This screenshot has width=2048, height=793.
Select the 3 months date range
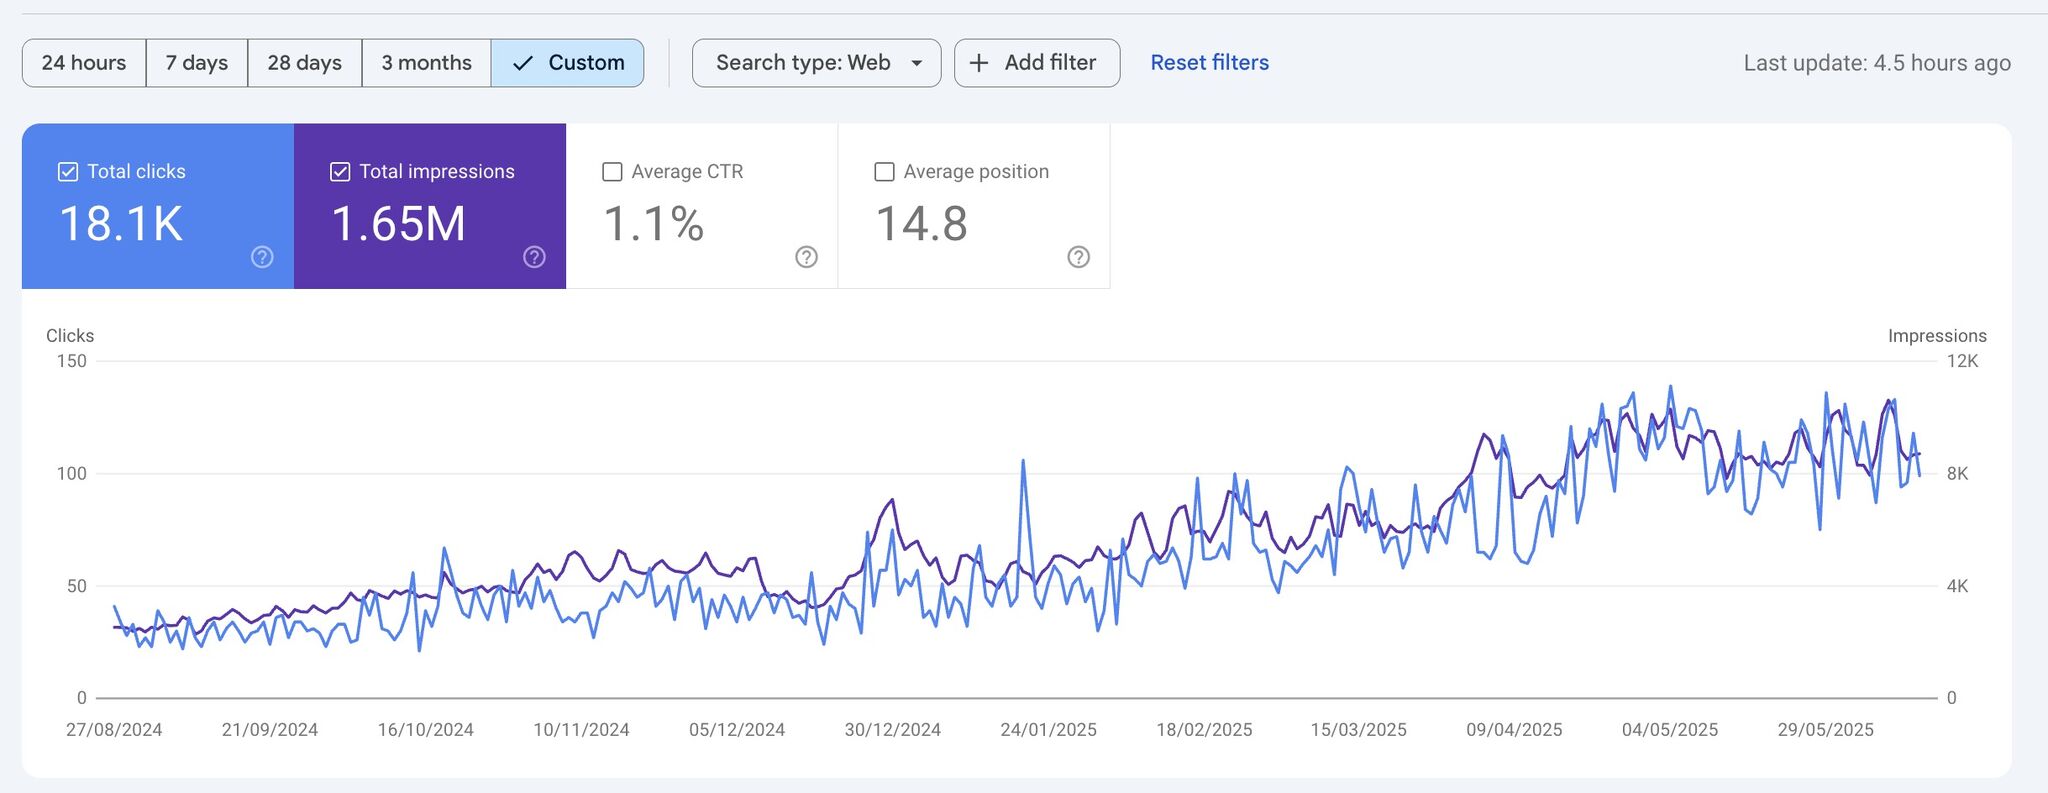pos(426,63)
